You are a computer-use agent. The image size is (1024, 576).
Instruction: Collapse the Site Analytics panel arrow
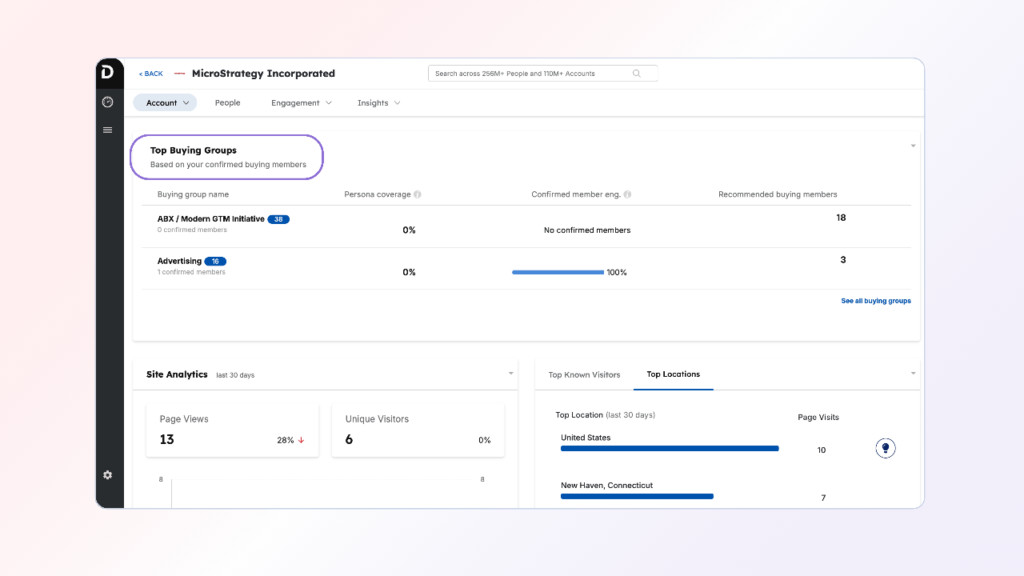pos(511,373)
